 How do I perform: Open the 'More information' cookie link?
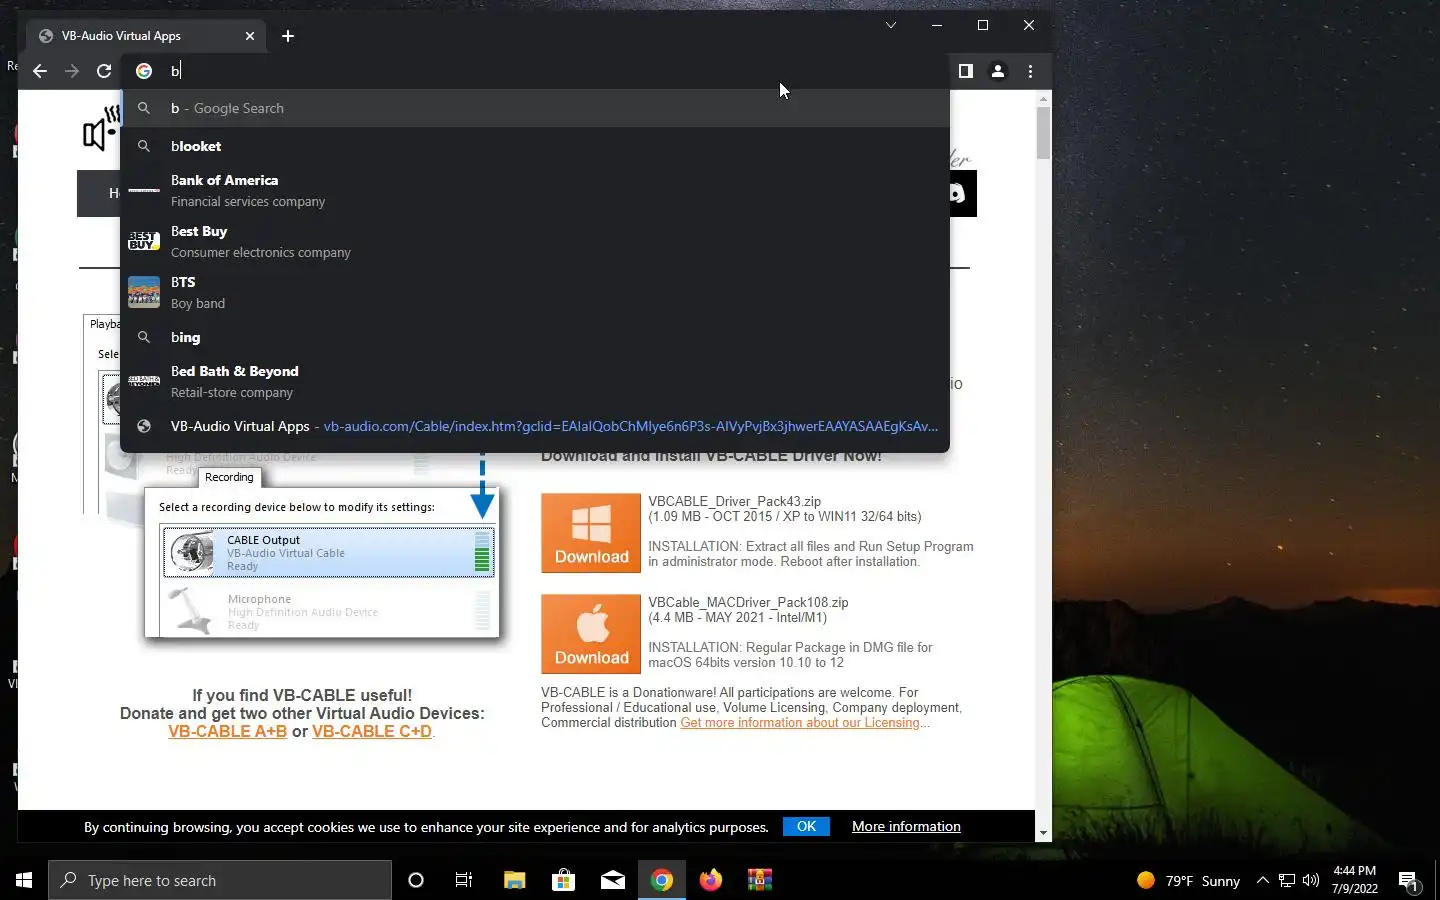pos(906,826)
